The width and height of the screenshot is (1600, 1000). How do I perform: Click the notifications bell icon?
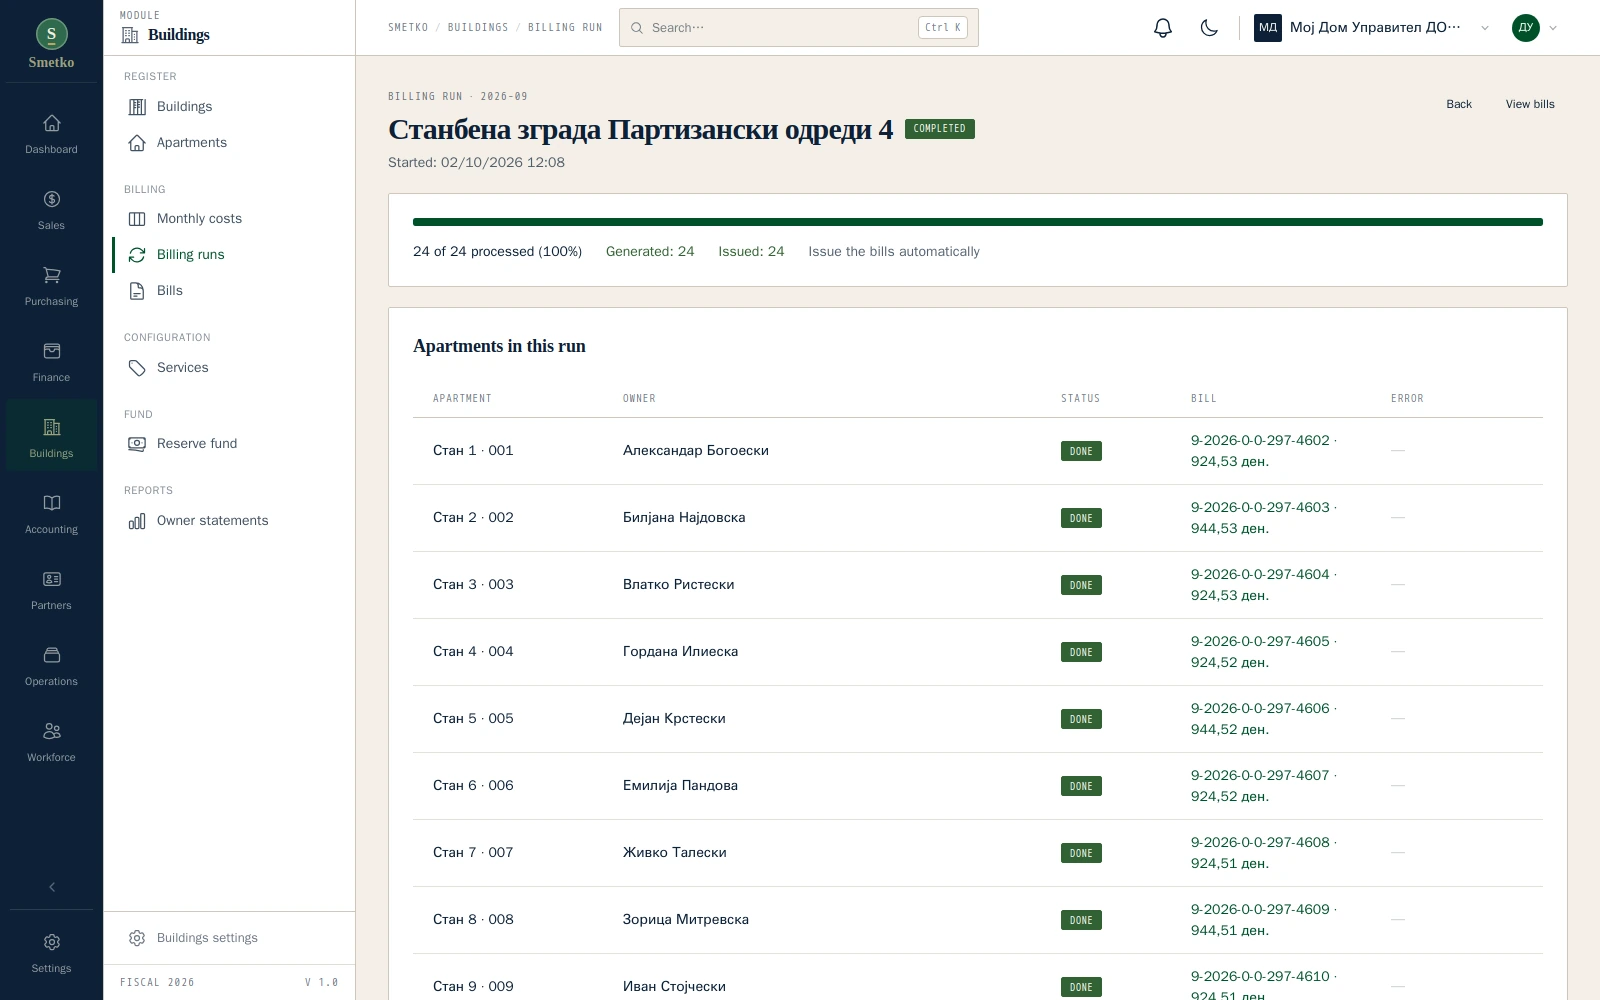click(1162, 28)
